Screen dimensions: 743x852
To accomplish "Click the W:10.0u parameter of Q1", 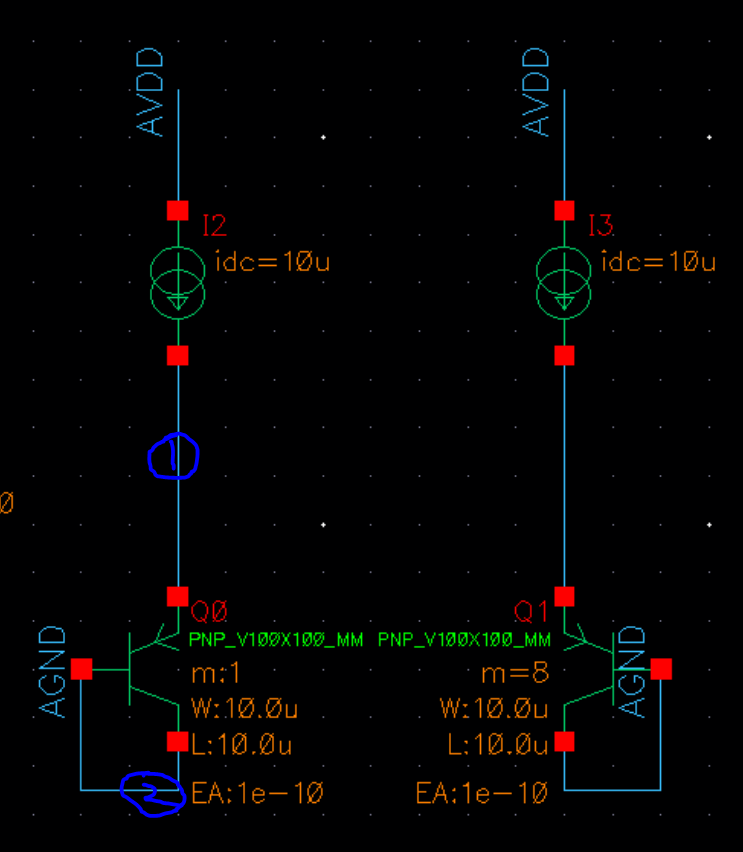I will click(x=494, y=709).
